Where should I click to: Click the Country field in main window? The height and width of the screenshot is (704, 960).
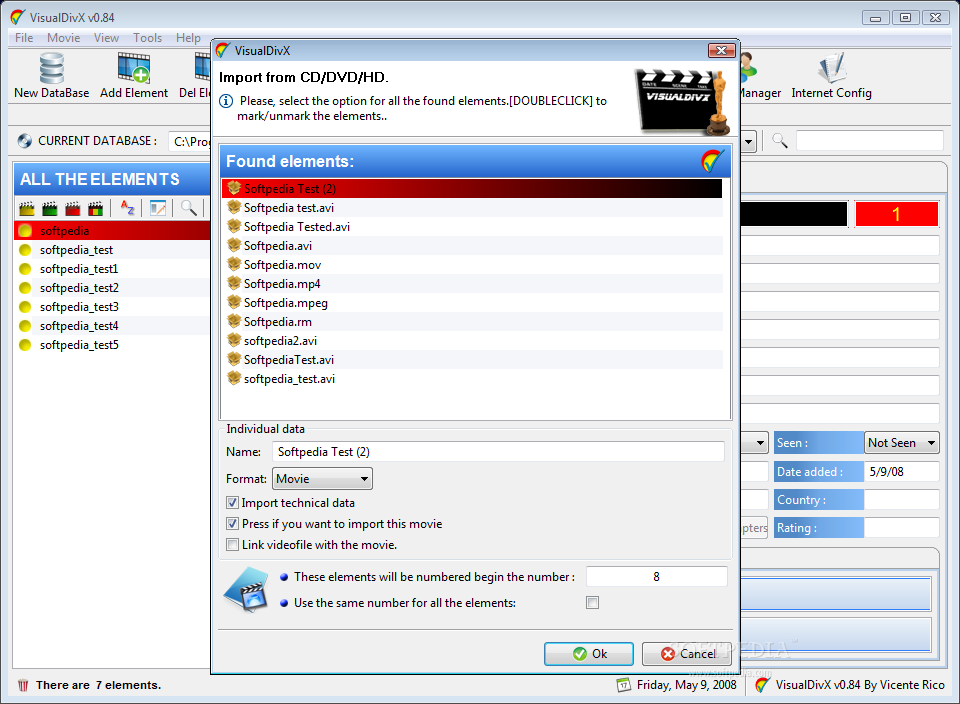[901, 500]
